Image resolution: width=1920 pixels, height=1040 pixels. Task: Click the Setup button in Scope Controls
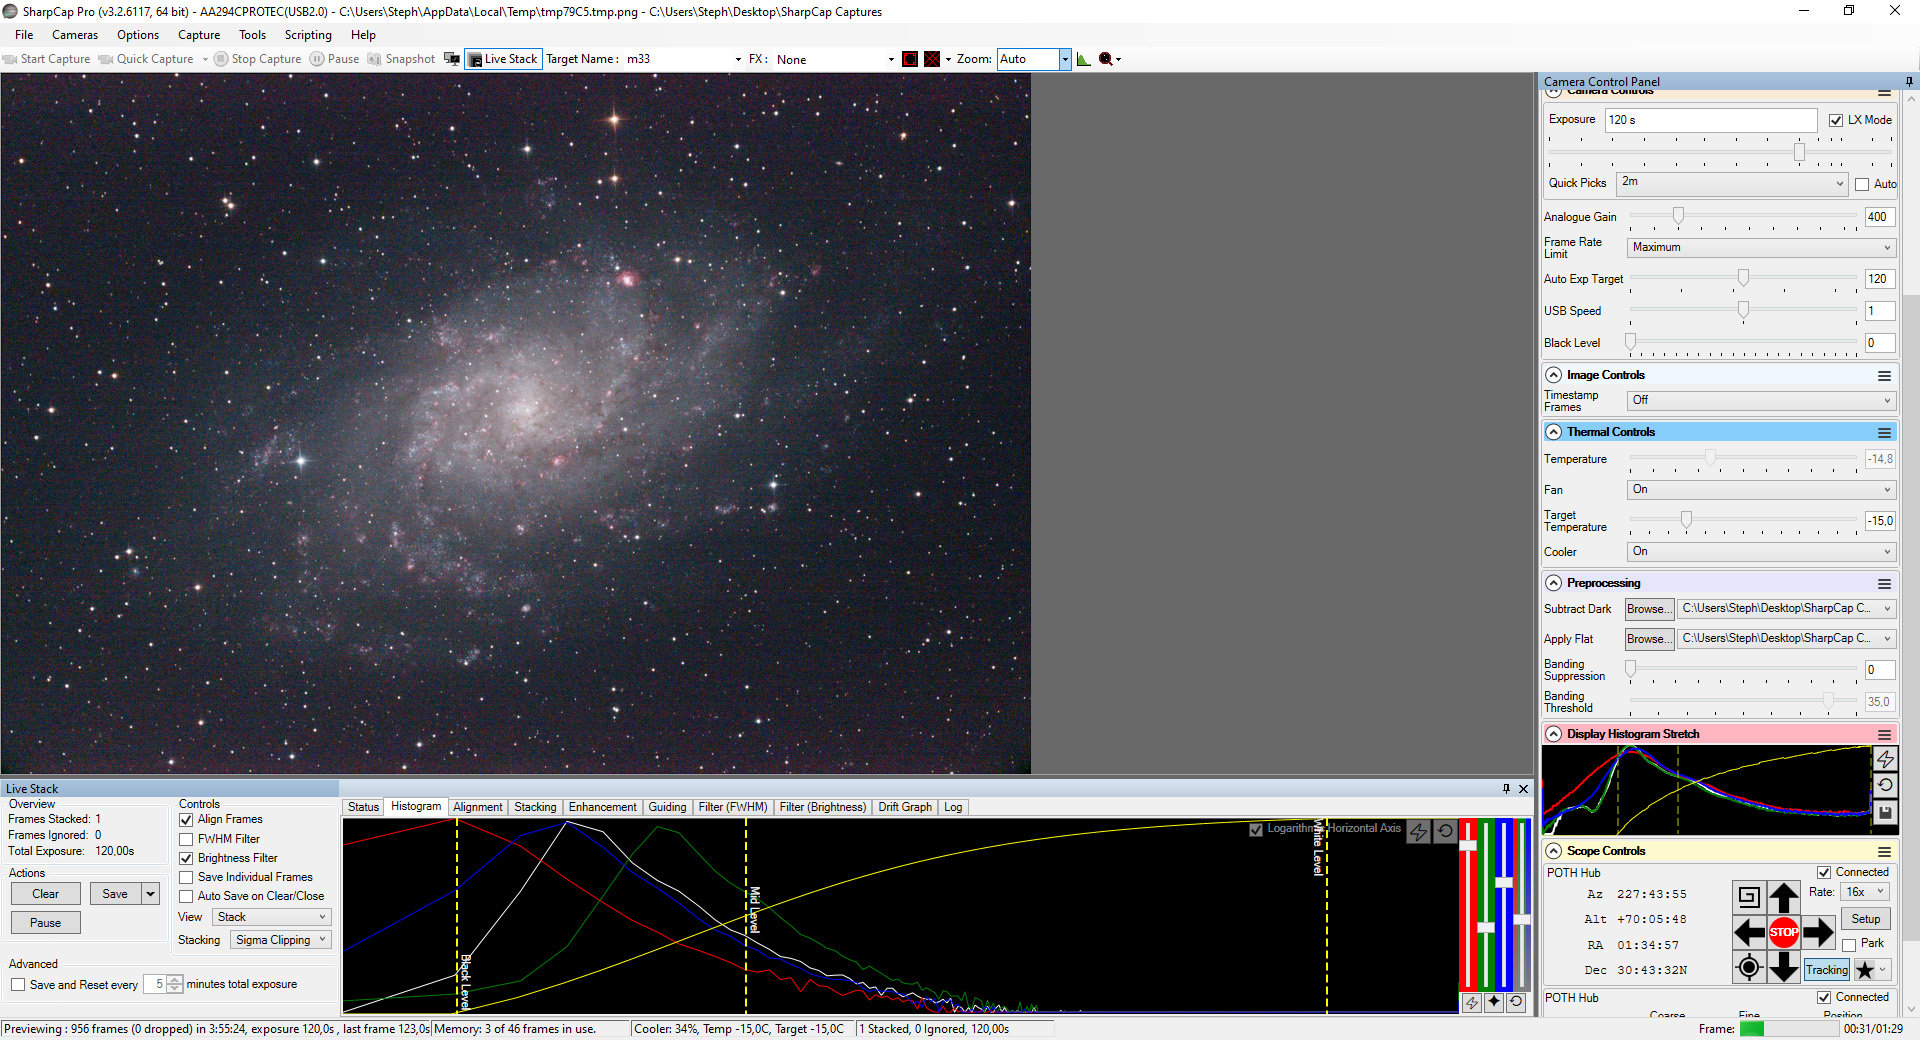(x=1865, y=919)
